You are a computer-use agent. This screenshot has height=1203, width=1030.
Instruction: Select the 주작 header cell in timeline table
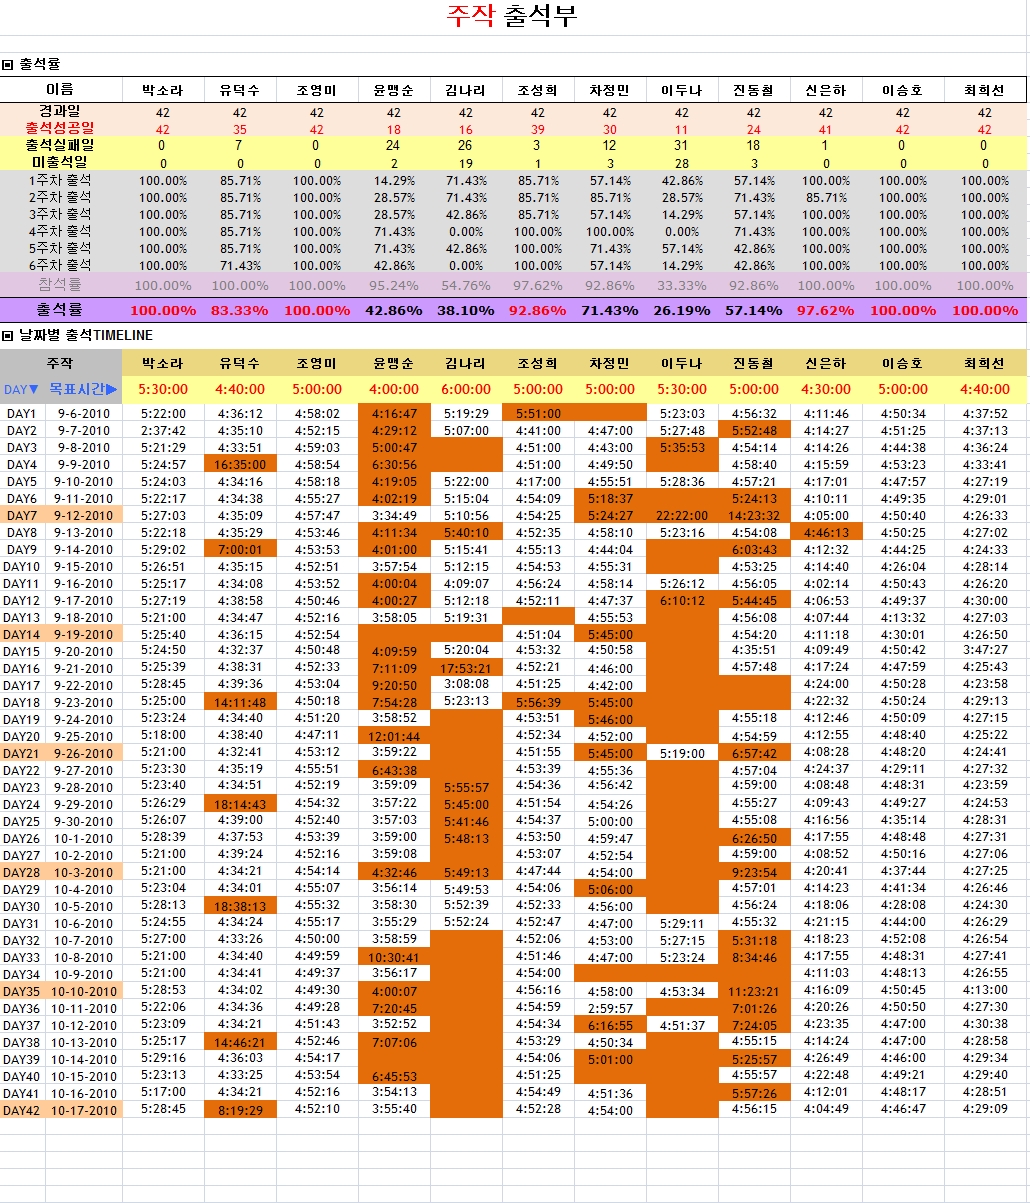[60, 363]
